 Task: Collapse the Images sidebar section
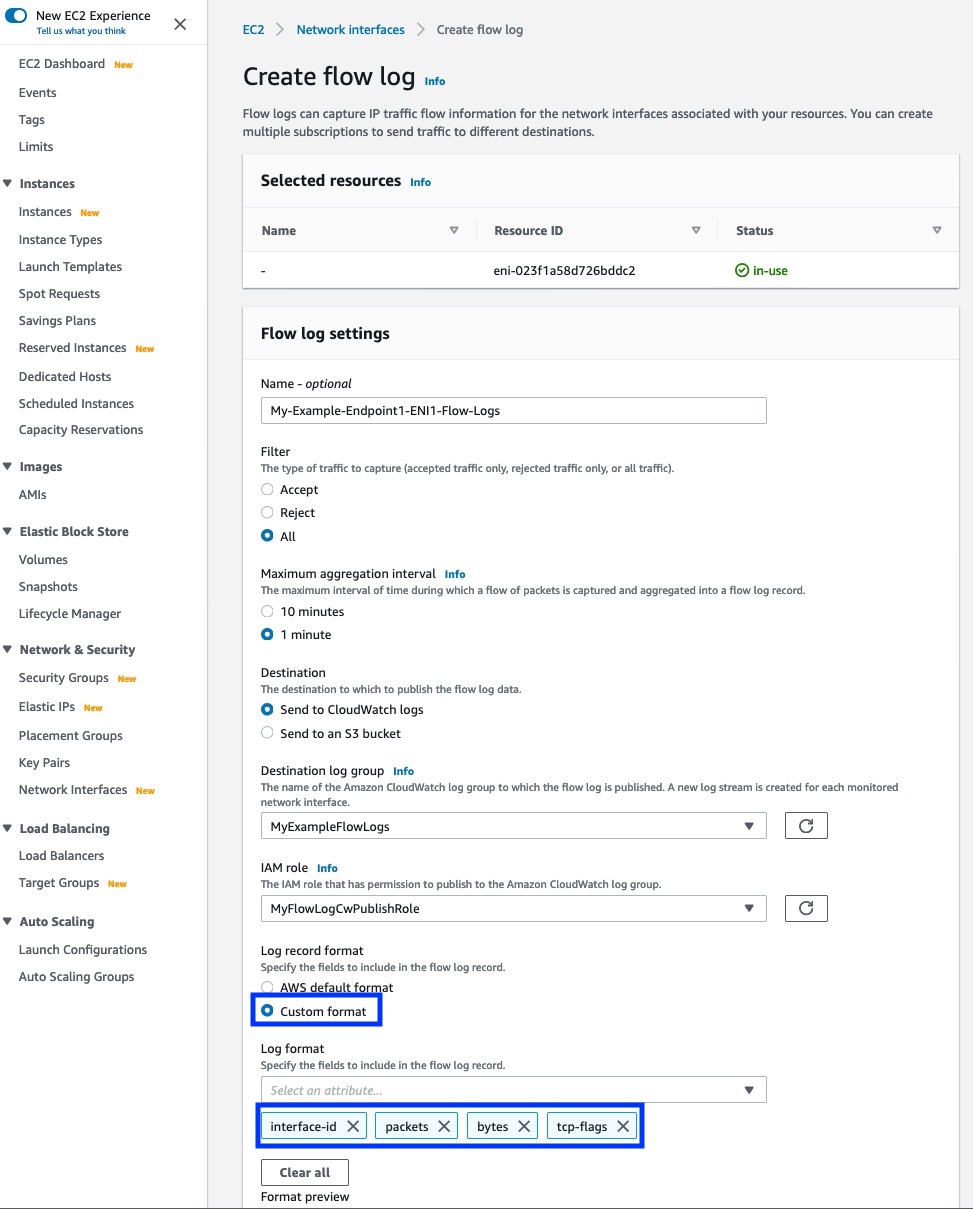click(x=9, y=467)
